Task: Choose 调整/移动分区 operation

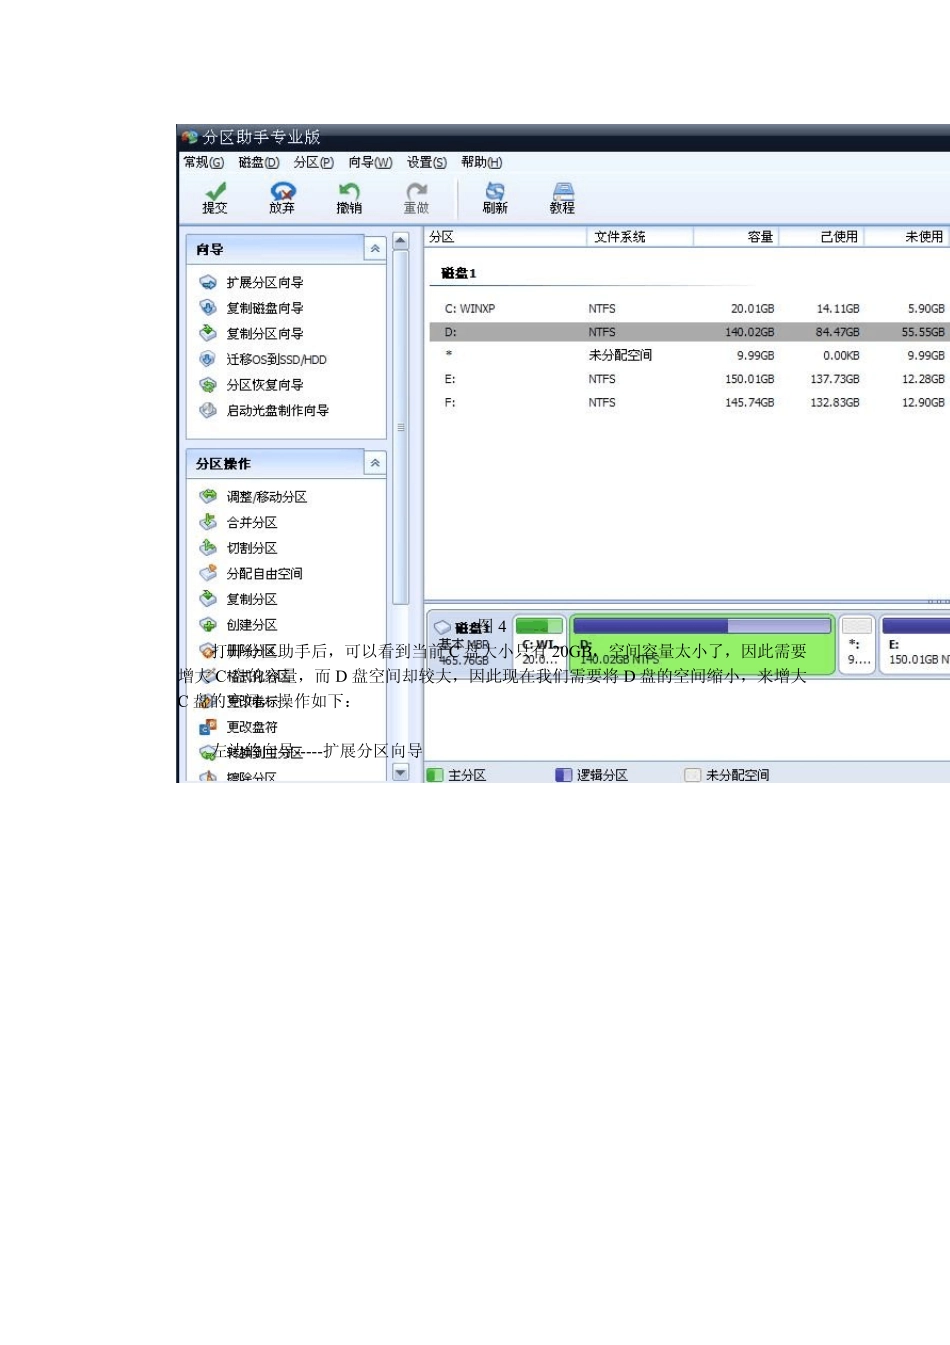Action: [x=253, y=496]
